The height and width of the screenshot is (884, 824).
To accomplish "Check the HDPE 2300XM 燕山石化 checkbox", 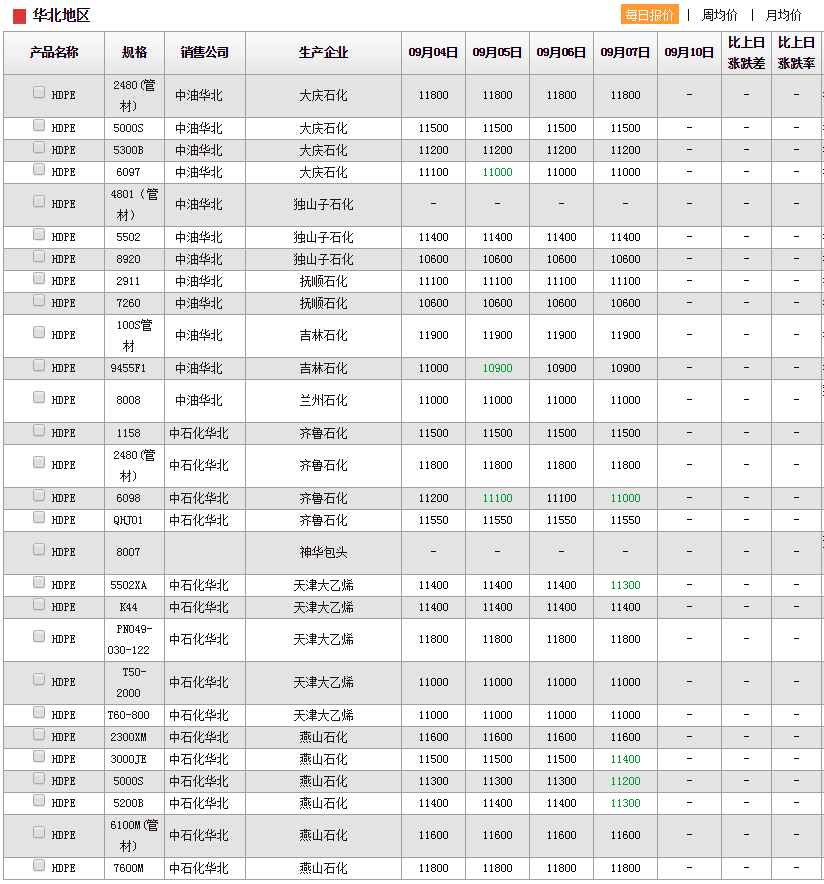I will pyautogui.click(x=39, y=733).
